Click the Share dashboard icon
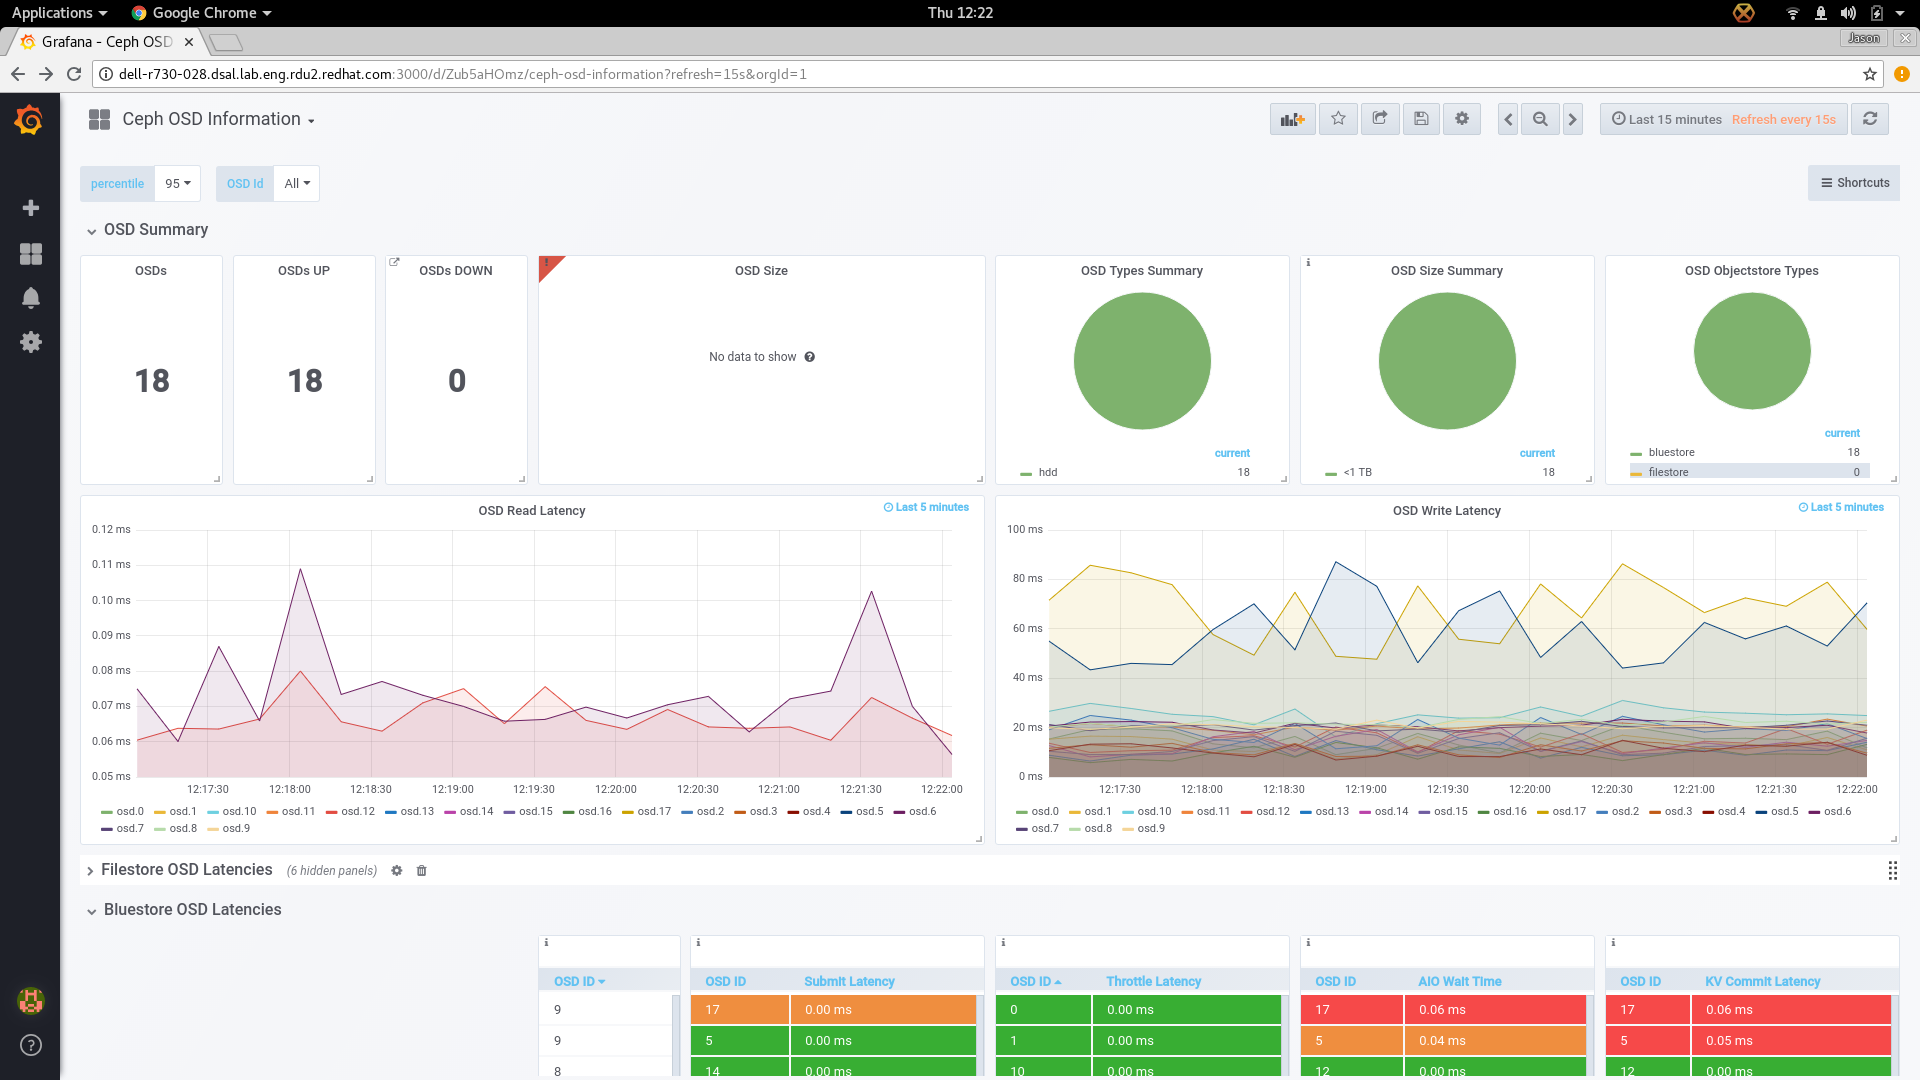Image resolution: width=1920 pixels, height=1080 pixels. click(1380, 119)
